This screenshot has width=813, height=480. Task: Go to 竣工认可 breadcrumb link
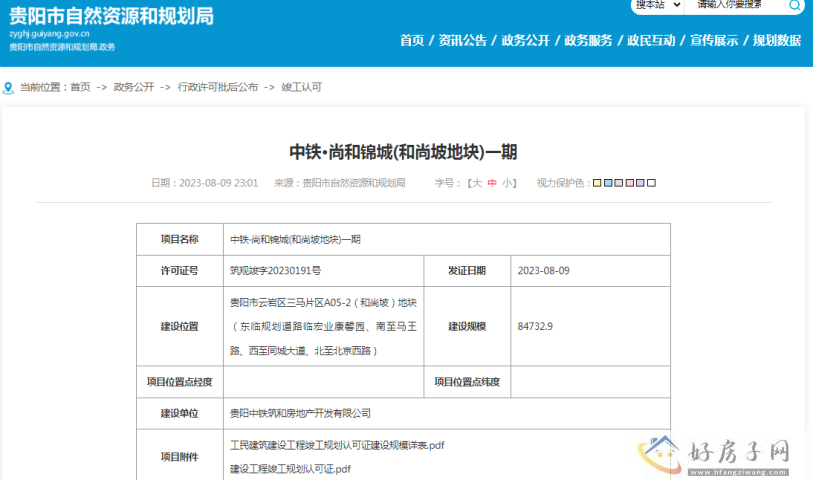pyautogui.click(x=302, y=87)
